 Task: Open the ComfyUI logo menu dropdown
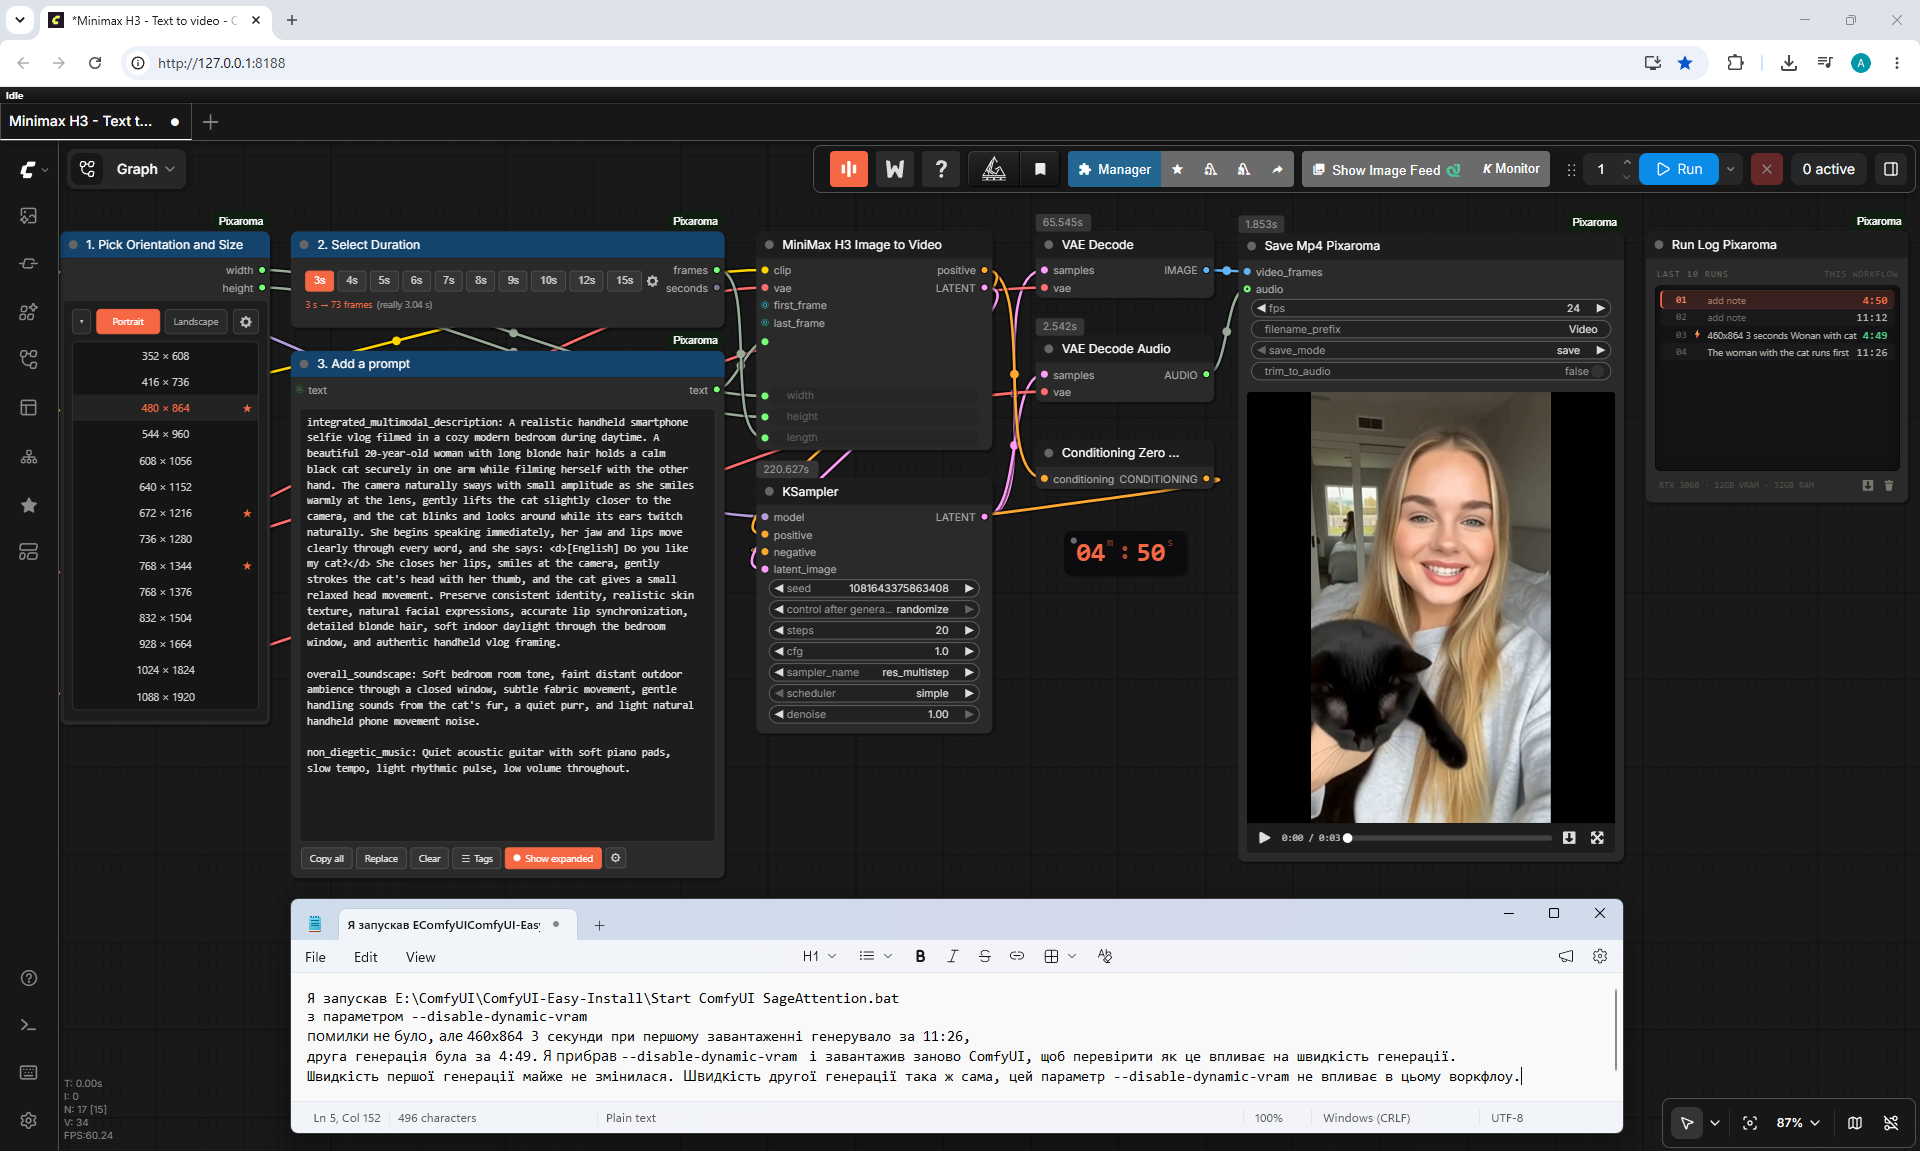pyautogui.click(x=34, y=169)
